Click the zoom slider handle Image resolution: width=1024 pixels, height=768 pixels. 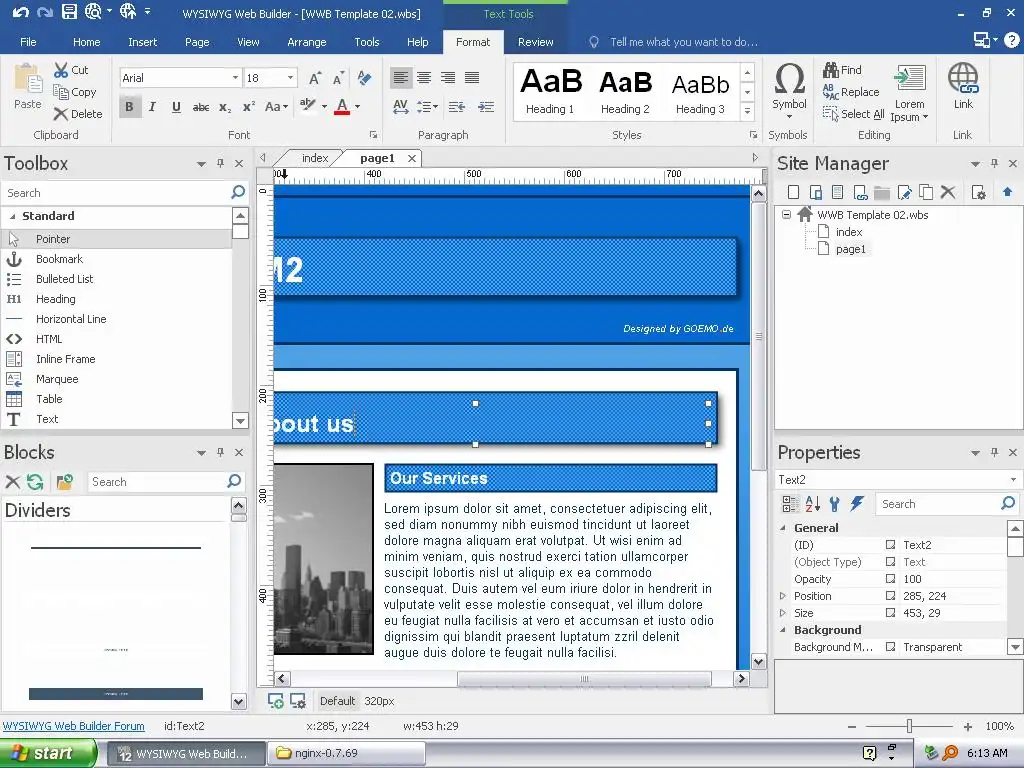click(909, 726)
